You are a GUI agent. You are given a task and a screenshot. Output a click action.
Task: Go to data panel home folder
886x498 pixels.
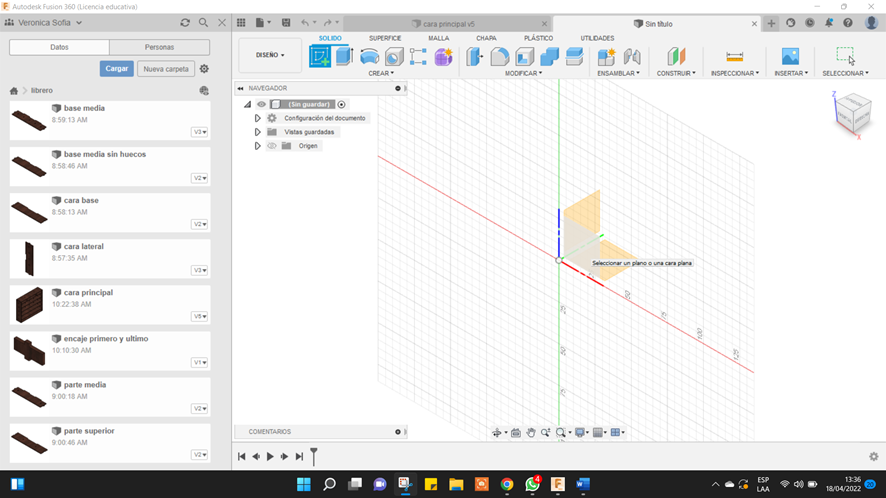tap(14, 90)
